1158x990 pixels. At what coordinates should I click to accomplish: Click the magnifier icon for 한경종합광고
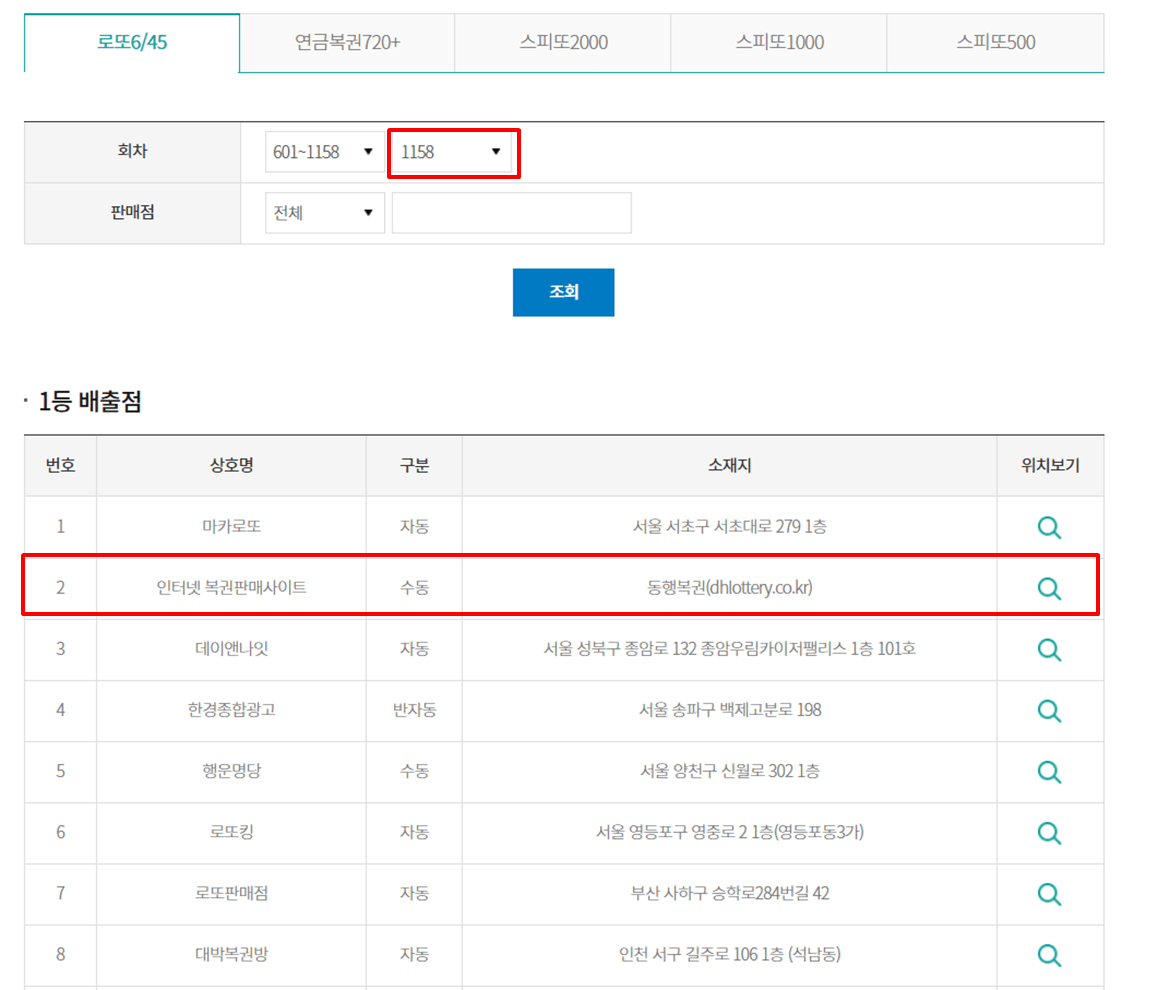(x=1049, y=710)
